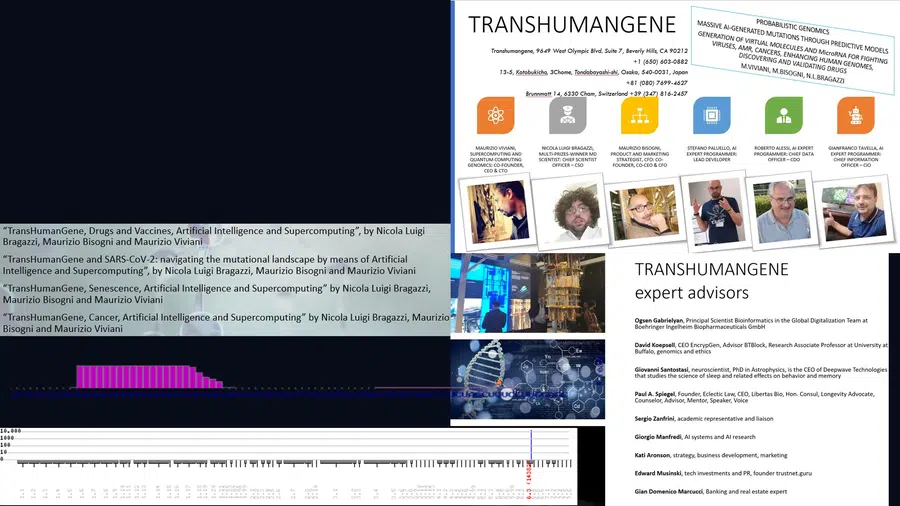Click the Maurizio Bisogni role caption
The height and width of the screenshot is (506, 900).
point(639,157)
